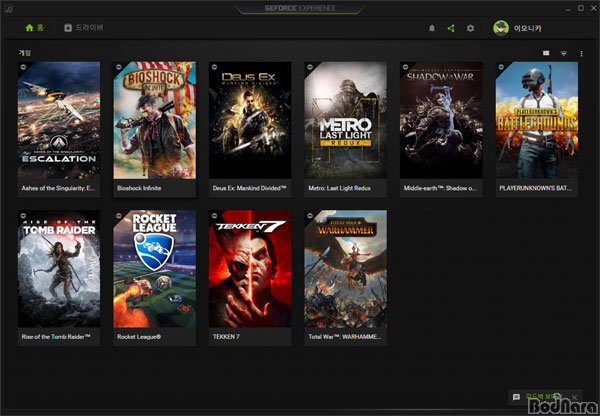Click status badge on Metro Last Light card
The height and width of the screenshot is (416, 600).
(x=310, y=67)
